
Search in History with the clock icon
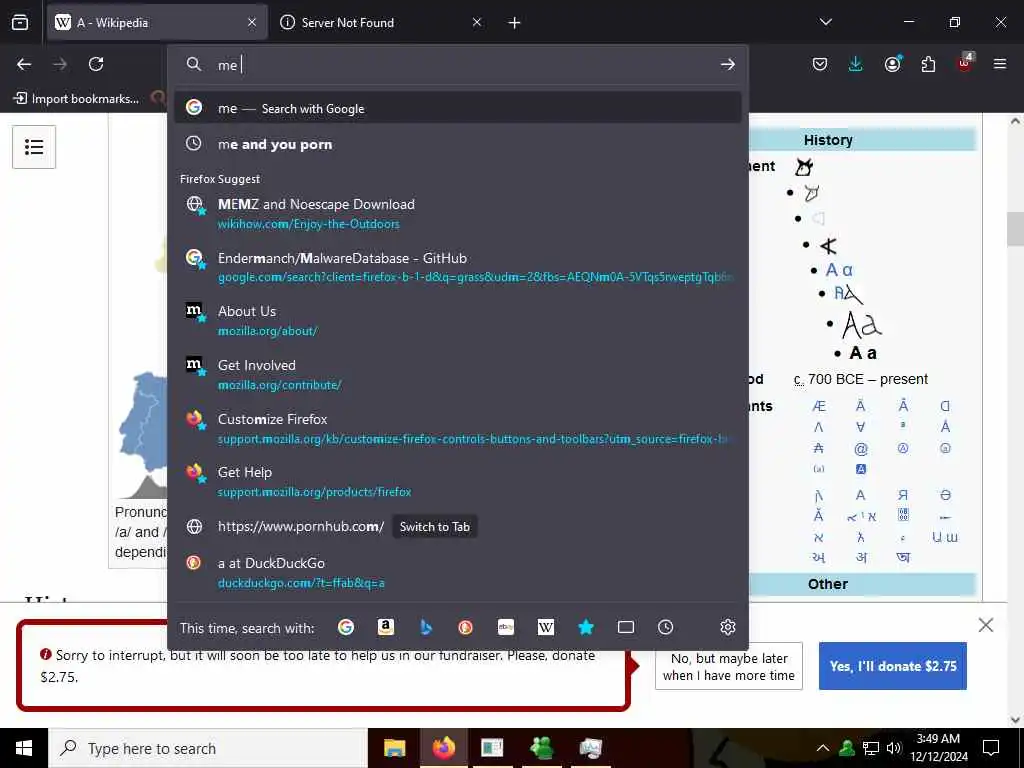click(665, 627)
